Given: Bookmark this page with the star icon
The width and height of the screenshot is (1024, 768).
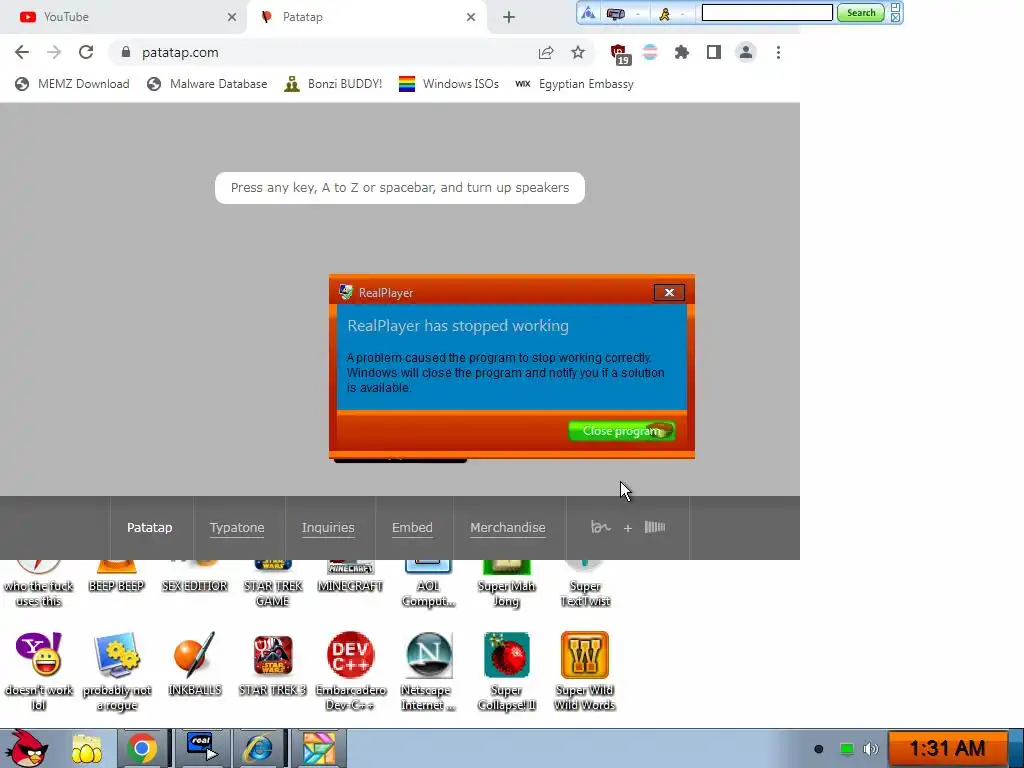Looking at the screenshot, I should tap(578, 52).
